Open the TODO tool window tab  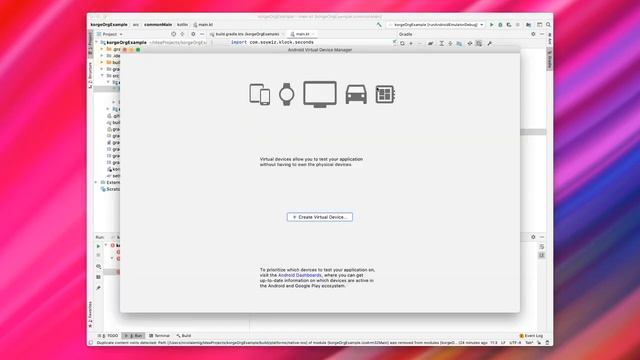[x=109, y=336]
